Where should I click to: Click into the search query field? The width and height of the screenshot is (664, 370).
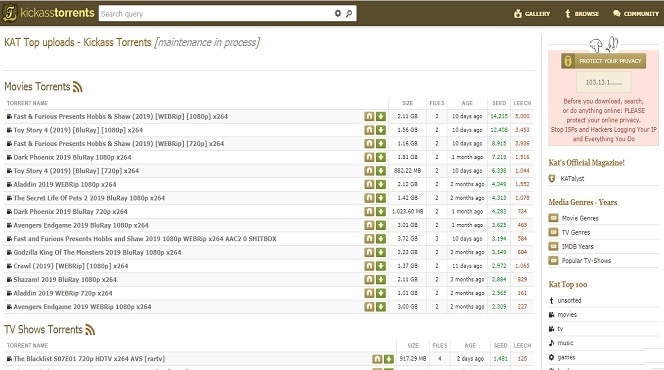coord(215,14)
